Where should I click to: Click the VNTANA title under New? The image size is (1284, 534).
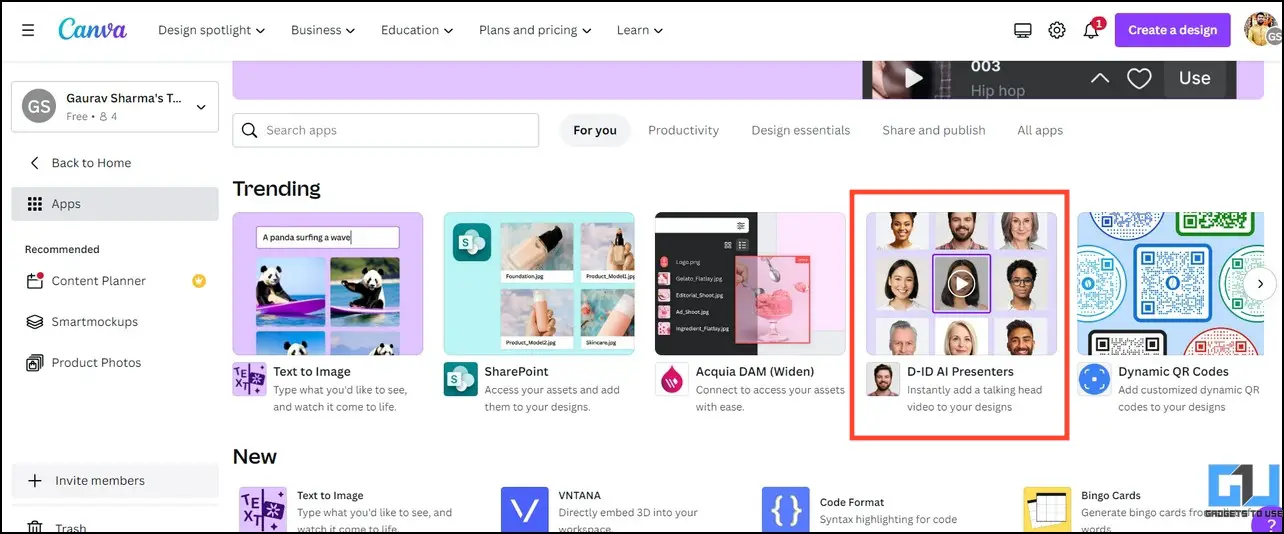click(582, 495)
